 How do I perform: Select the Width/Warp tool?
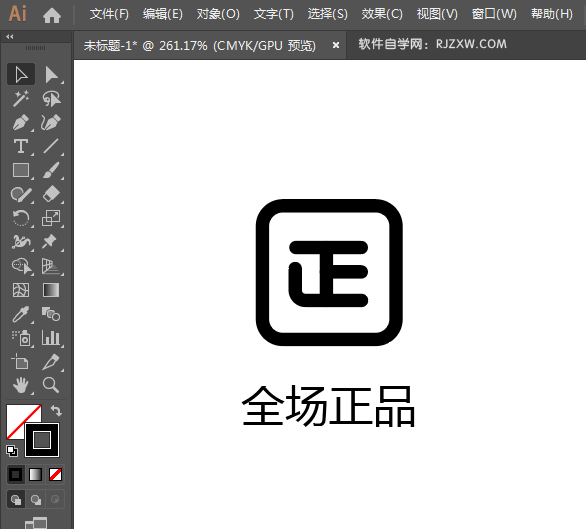(21, 242)
